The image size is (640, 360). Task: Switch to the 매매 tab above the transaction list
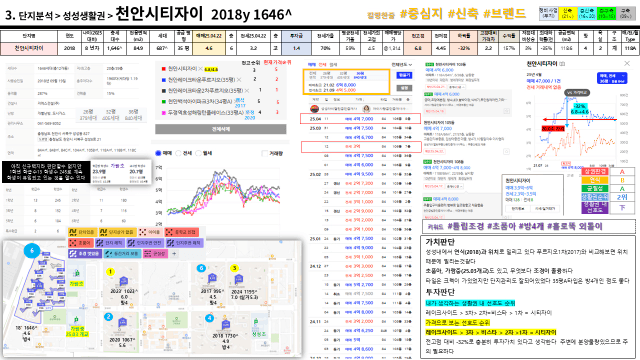311,64
